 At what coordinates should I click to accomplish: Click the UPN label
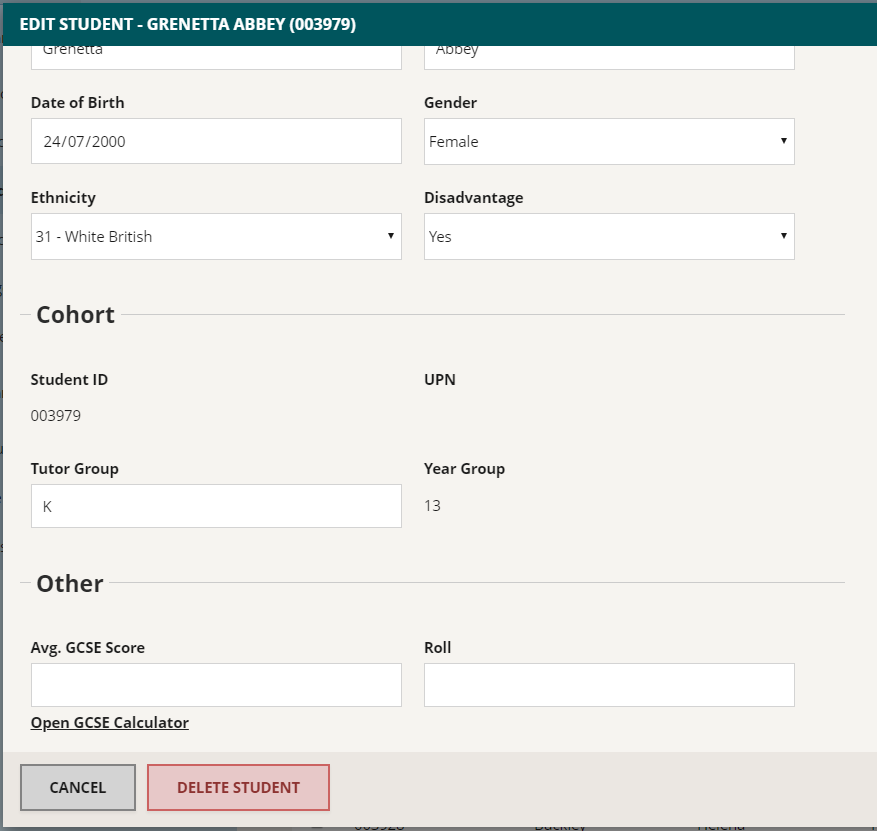[x=440, y=380]
